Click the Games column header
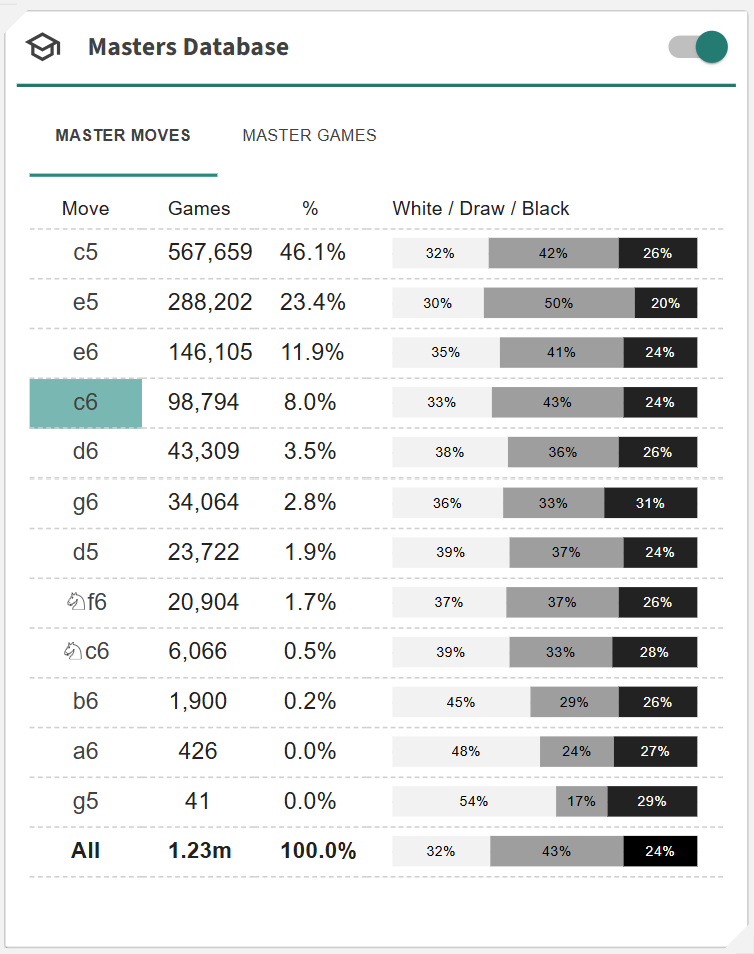The image size is (754, 954). (199, 209)
